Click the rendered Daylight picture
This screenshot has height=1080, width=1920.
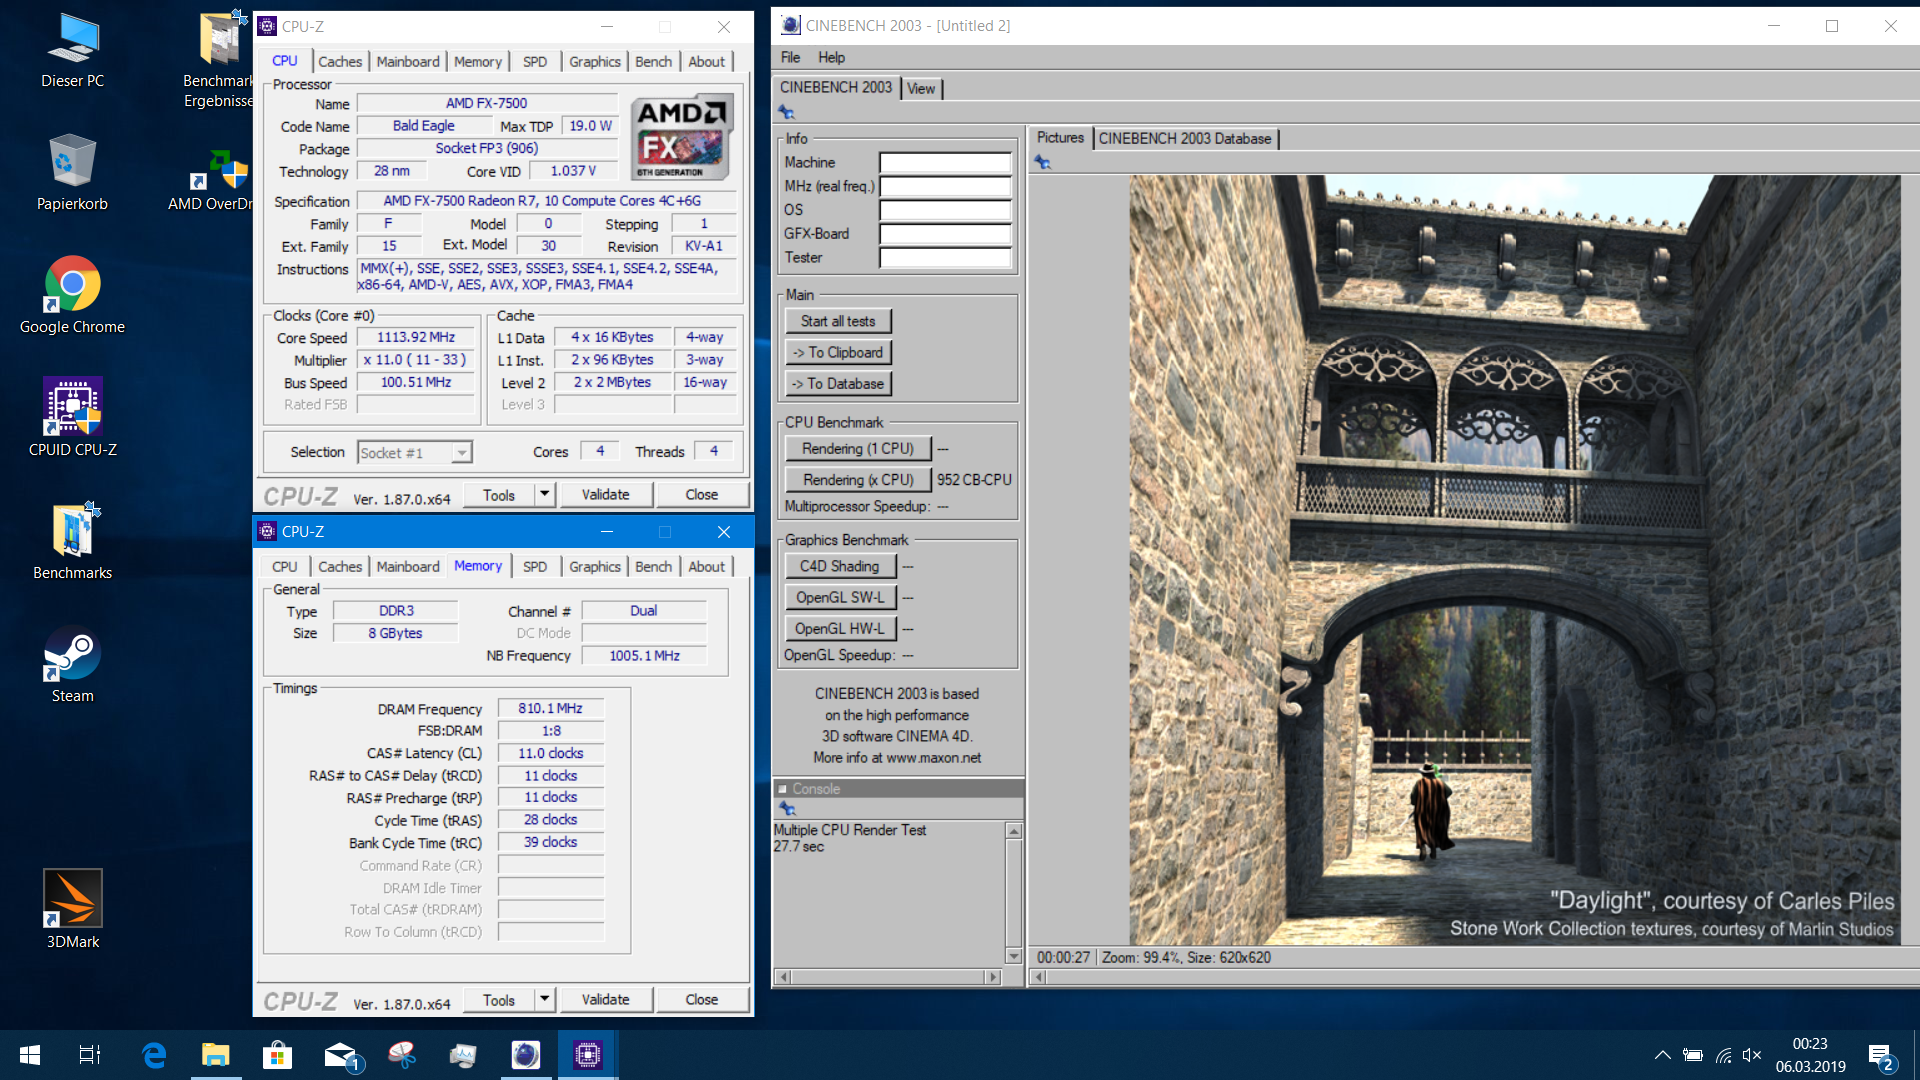[1515, 560]
